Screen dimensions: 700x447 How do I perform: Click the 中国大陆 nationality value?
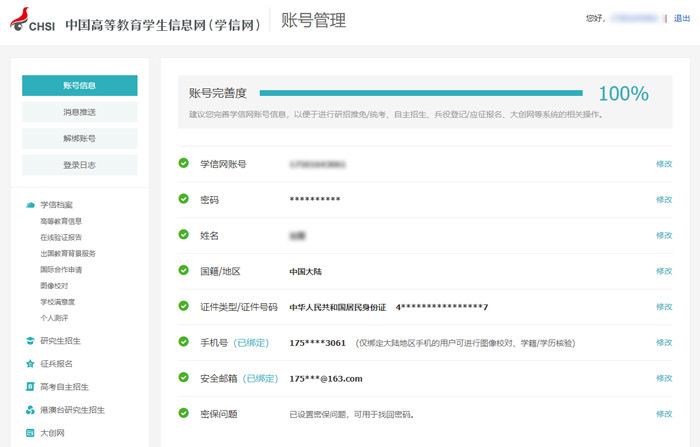tap(305, 272)
